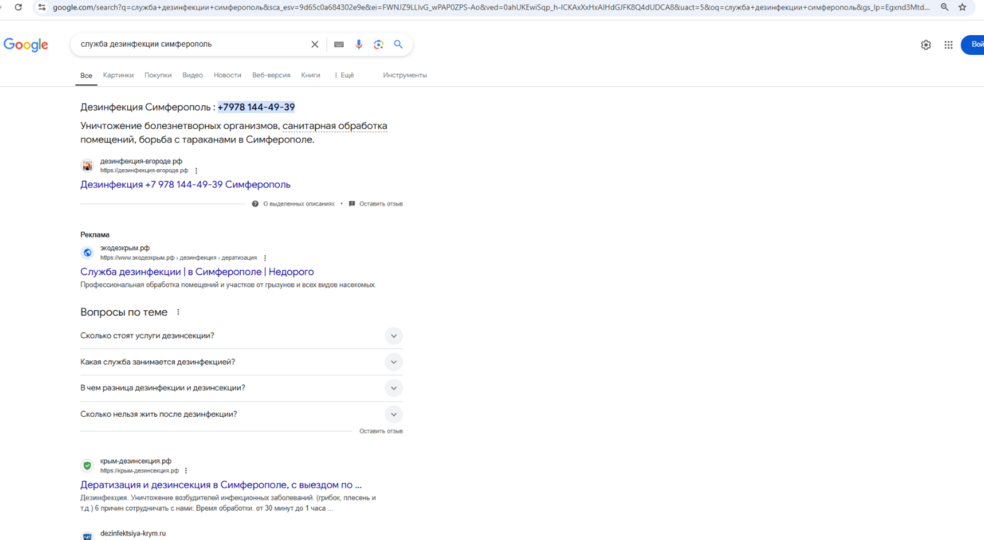Click Оставить отзыв below the questions block
Image resolution: width=984 pixels, height=540 pixels.
[381, 431]
